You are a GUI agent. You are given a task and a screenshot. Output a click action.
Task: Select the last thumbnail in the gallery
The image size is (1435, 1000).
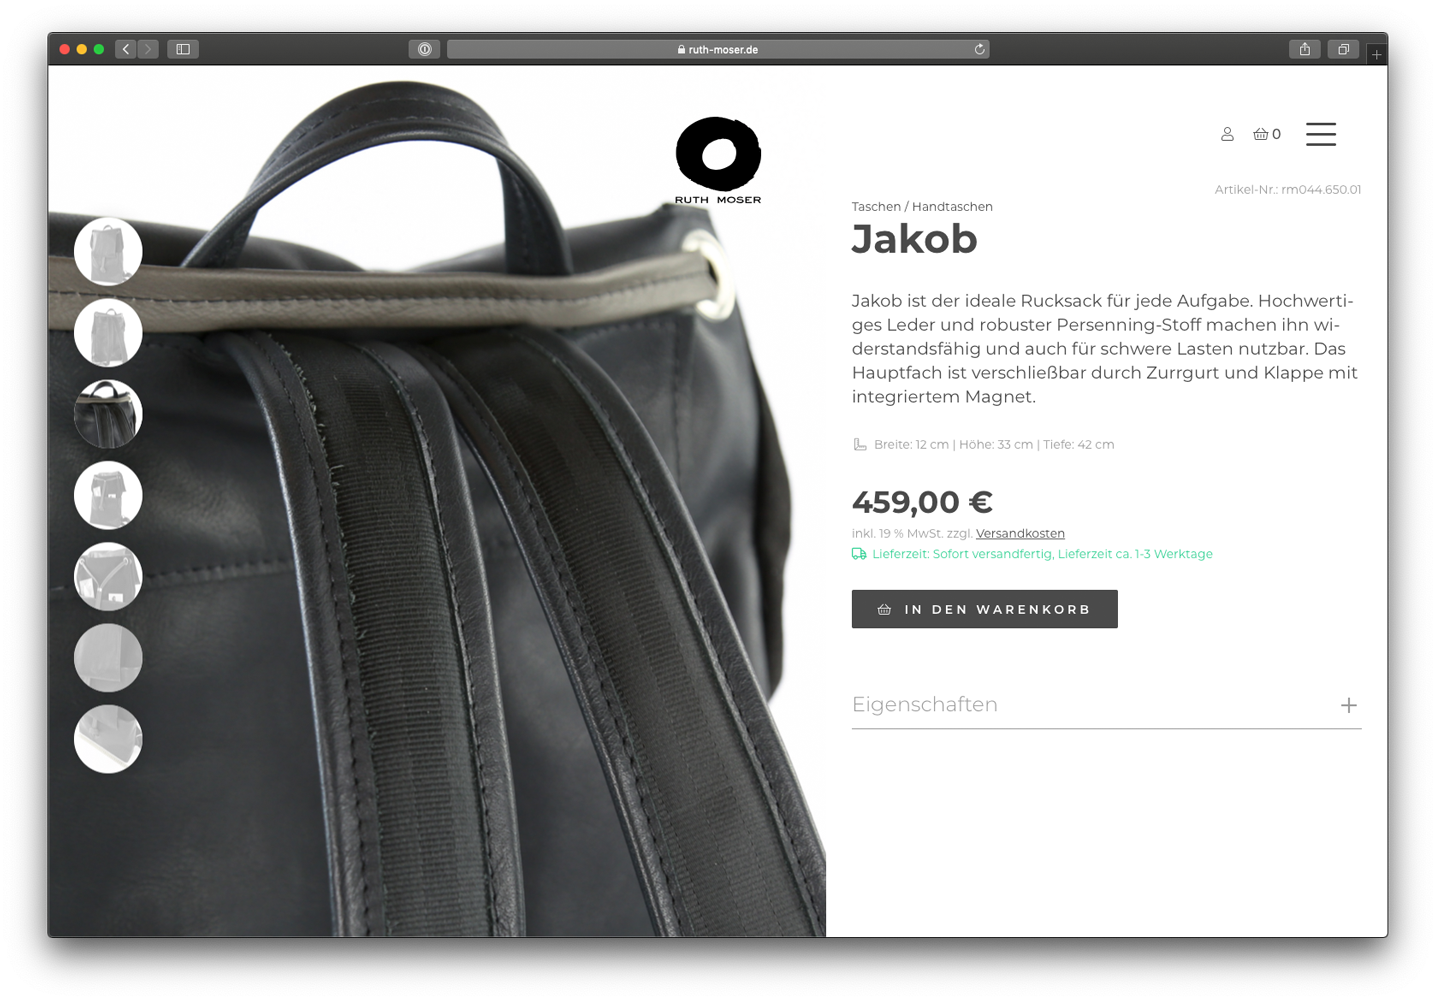108,739
